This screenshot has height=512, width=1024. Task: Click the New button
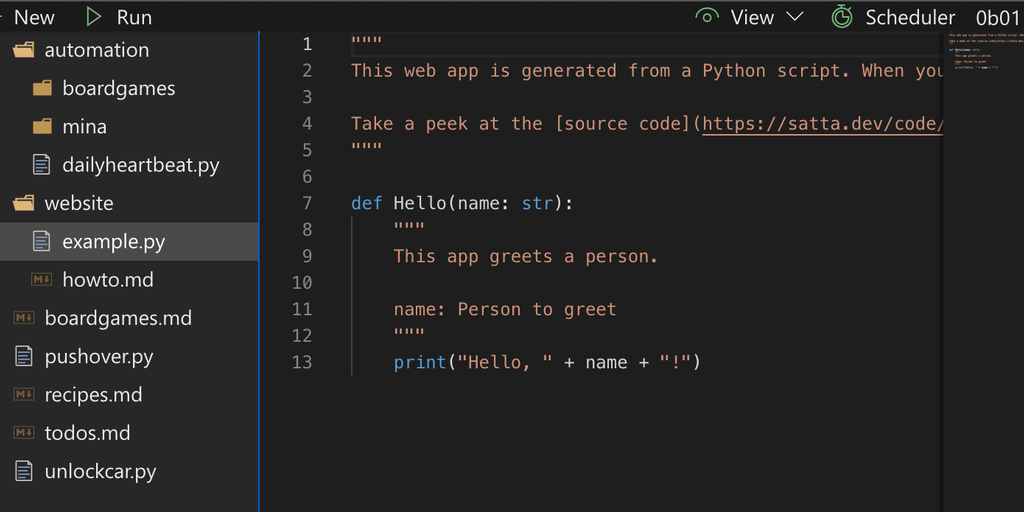(x=34, y=17)
